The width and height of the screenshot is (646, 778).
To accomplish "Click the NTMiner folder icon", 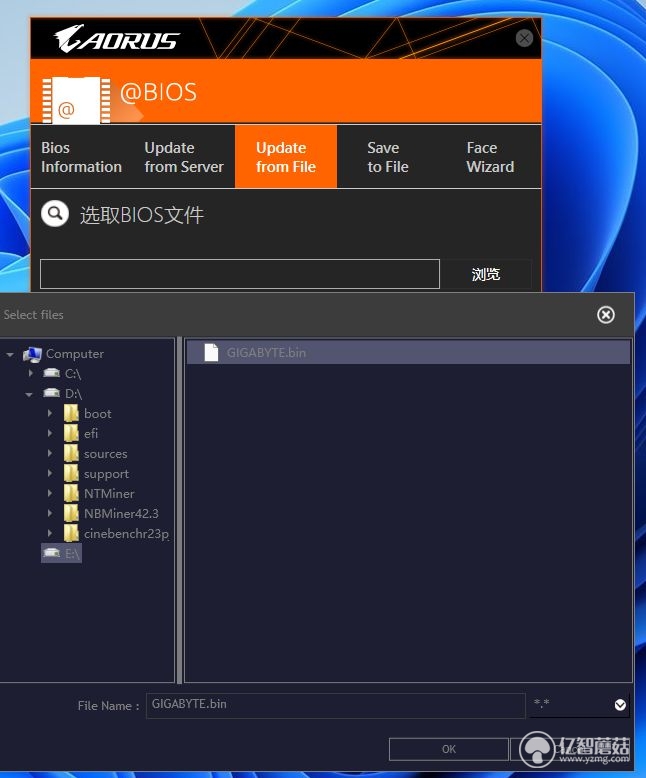I will (x=71, y=493).
